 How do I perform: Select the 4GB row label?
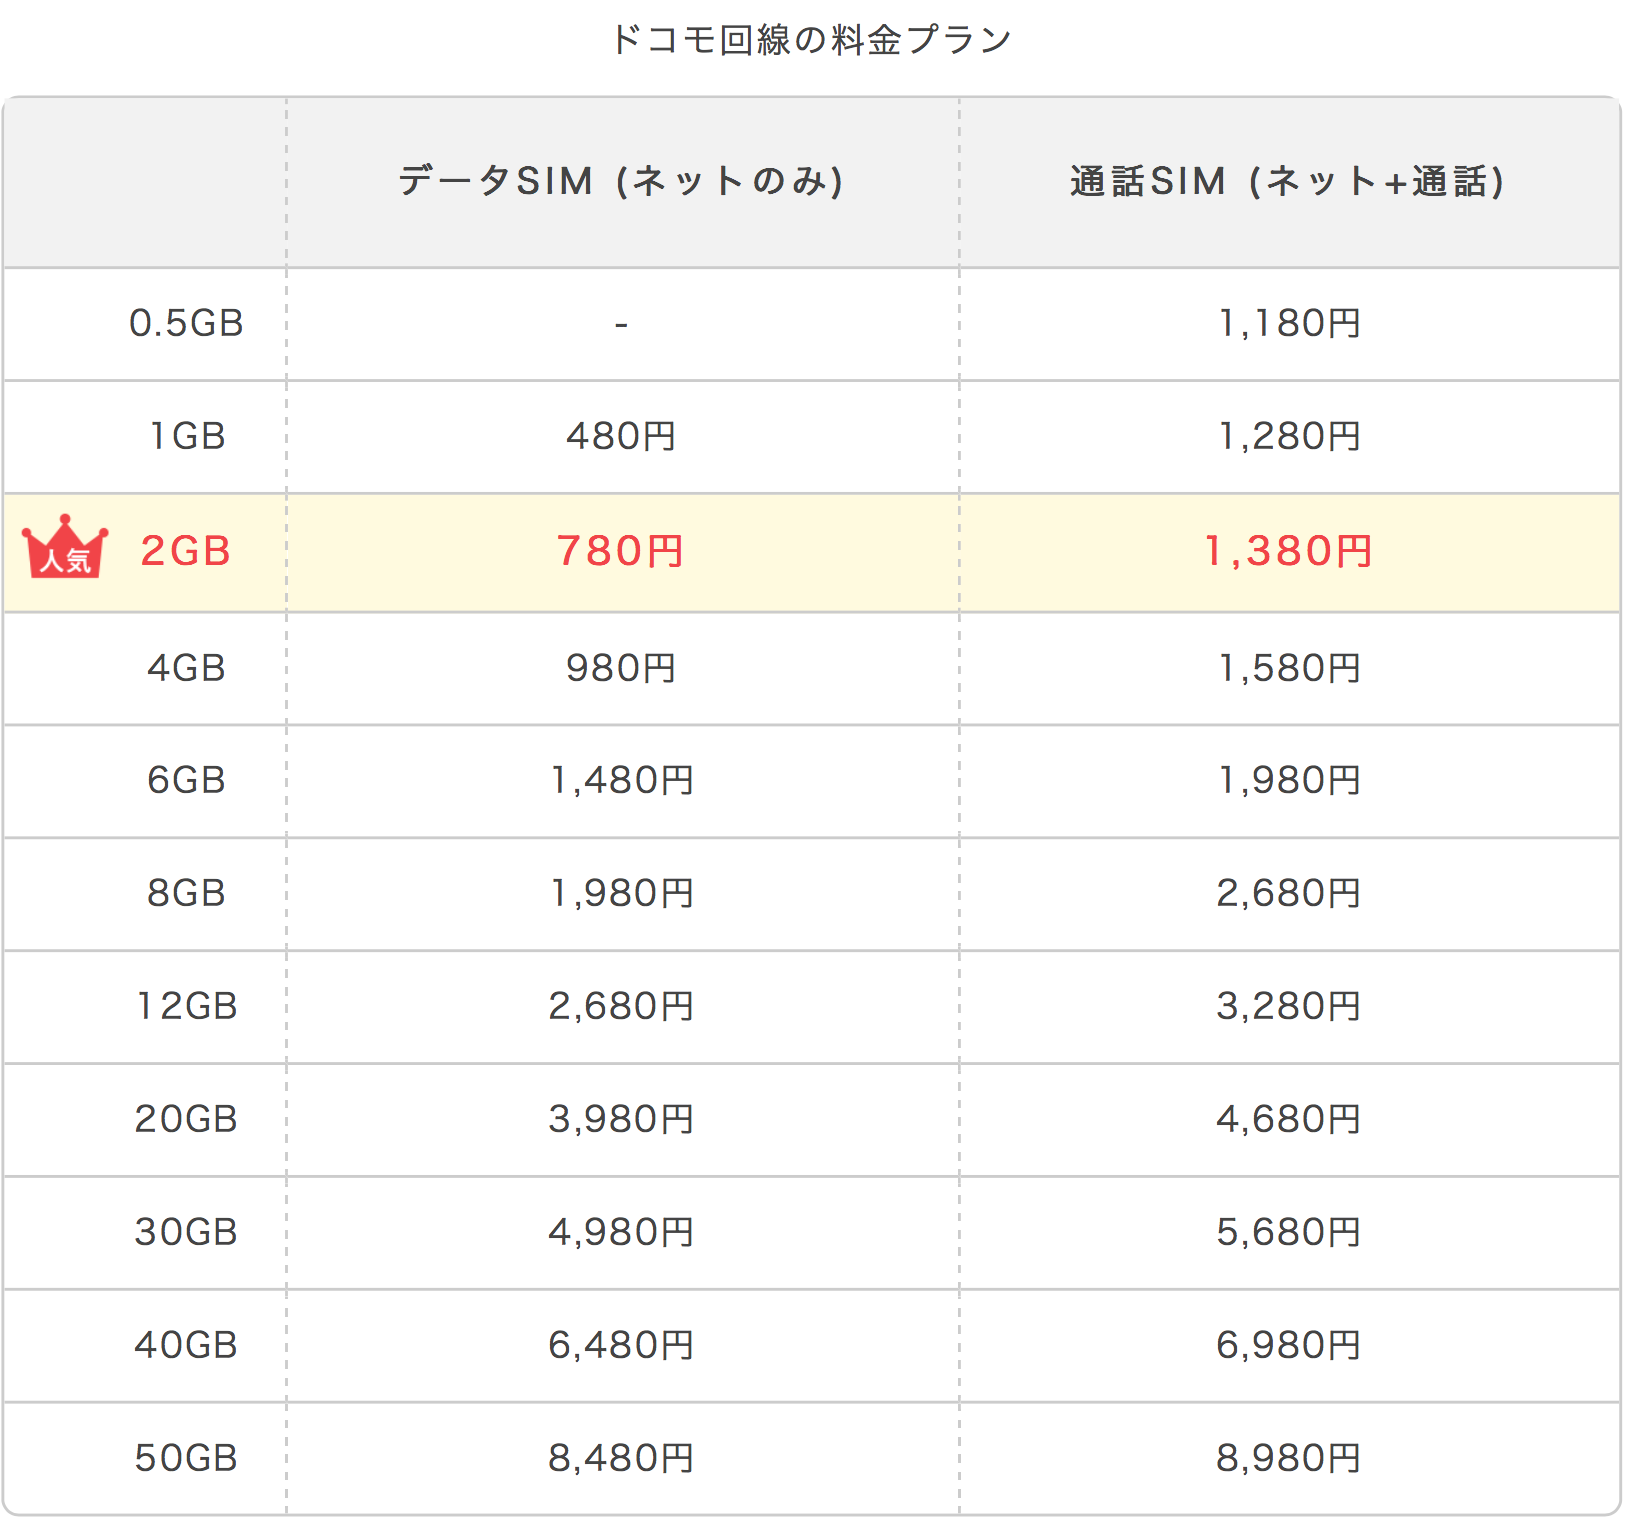pyautogui.click(x=187, y=668)
